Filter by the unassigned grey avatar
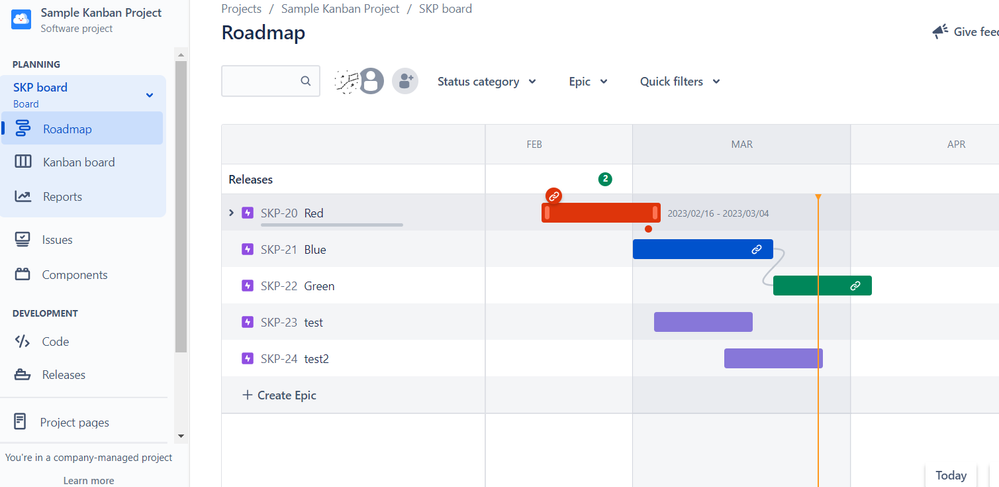This screenshot has height=487, width=999. [371, 82]
